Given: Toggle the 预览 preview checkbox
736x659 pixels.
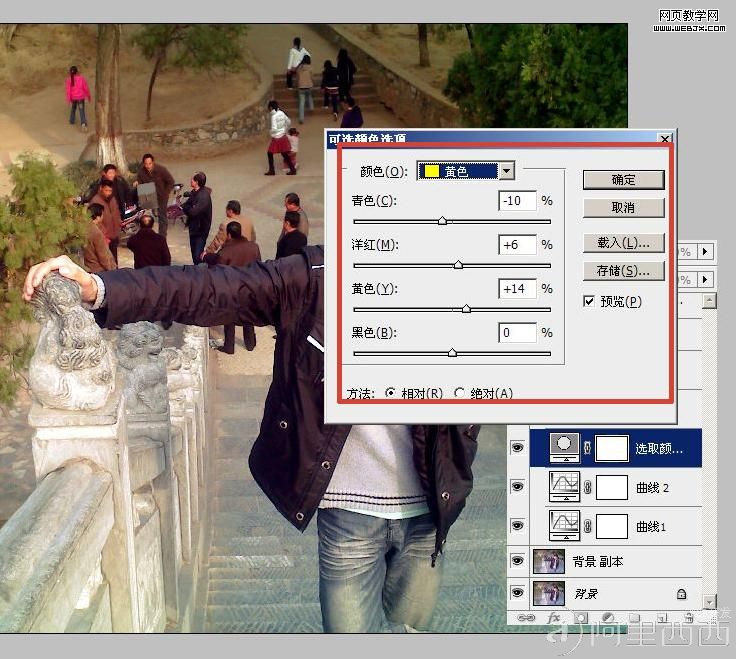Looking at the screenshot, I should [x=589, y=301].
